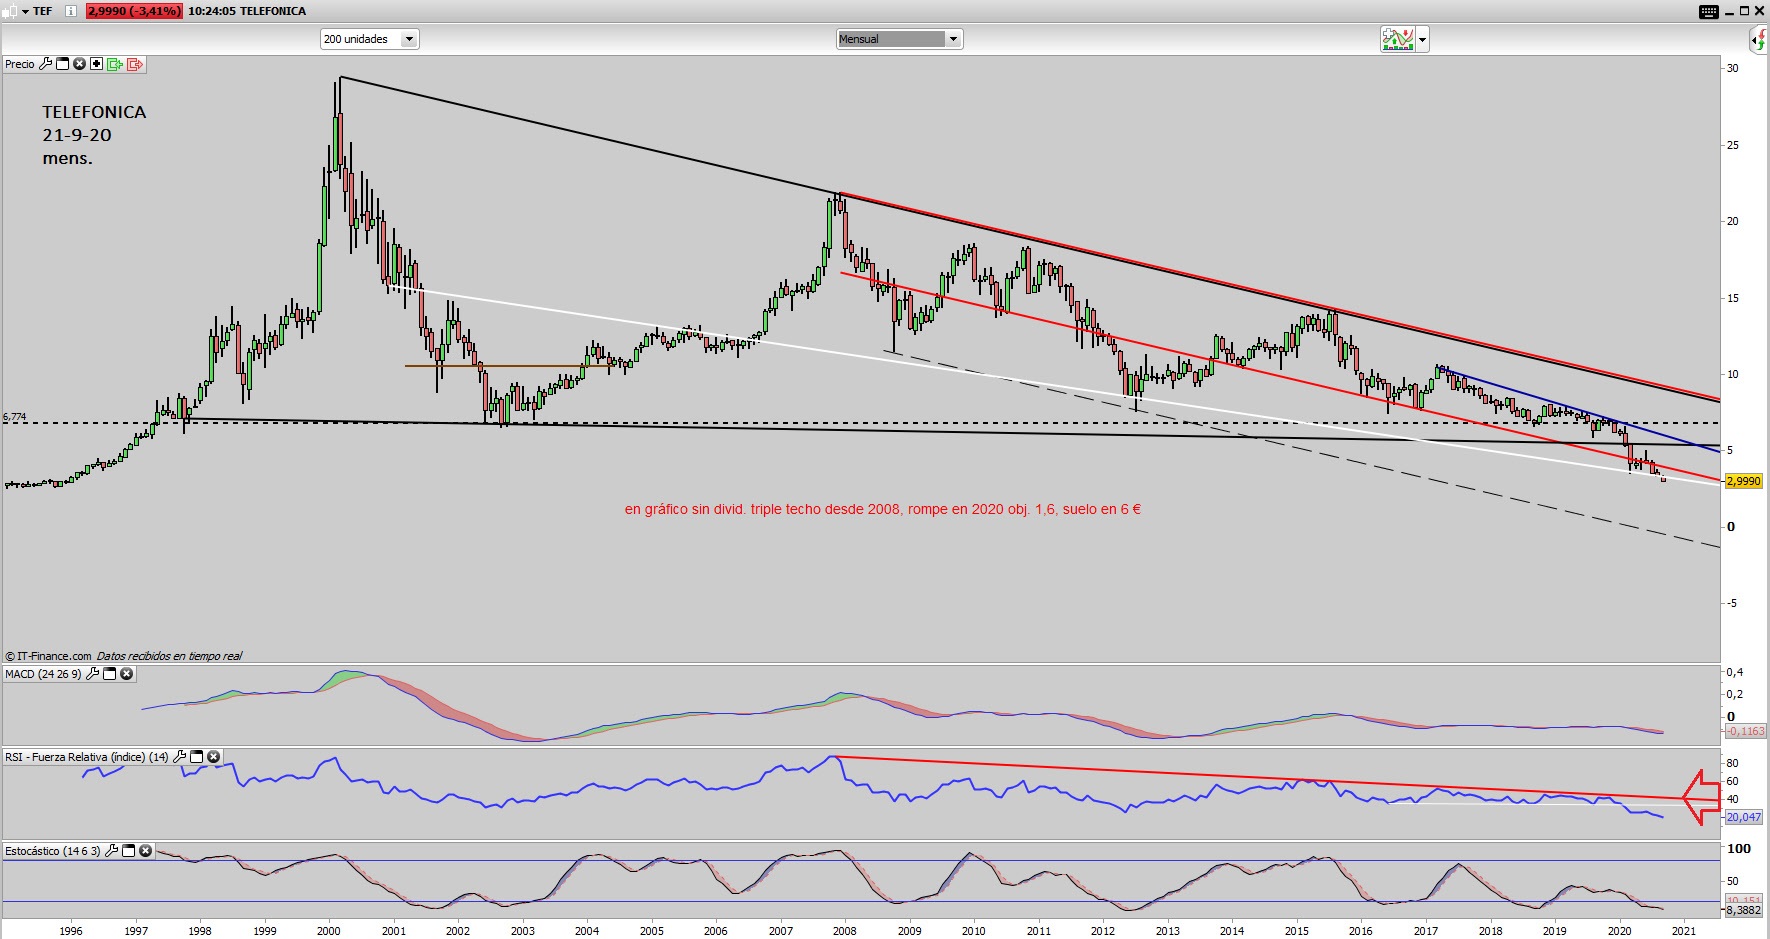Click the candlestick chart type icon
Screen dimensions: 1770x939
[x=11, y=11]
